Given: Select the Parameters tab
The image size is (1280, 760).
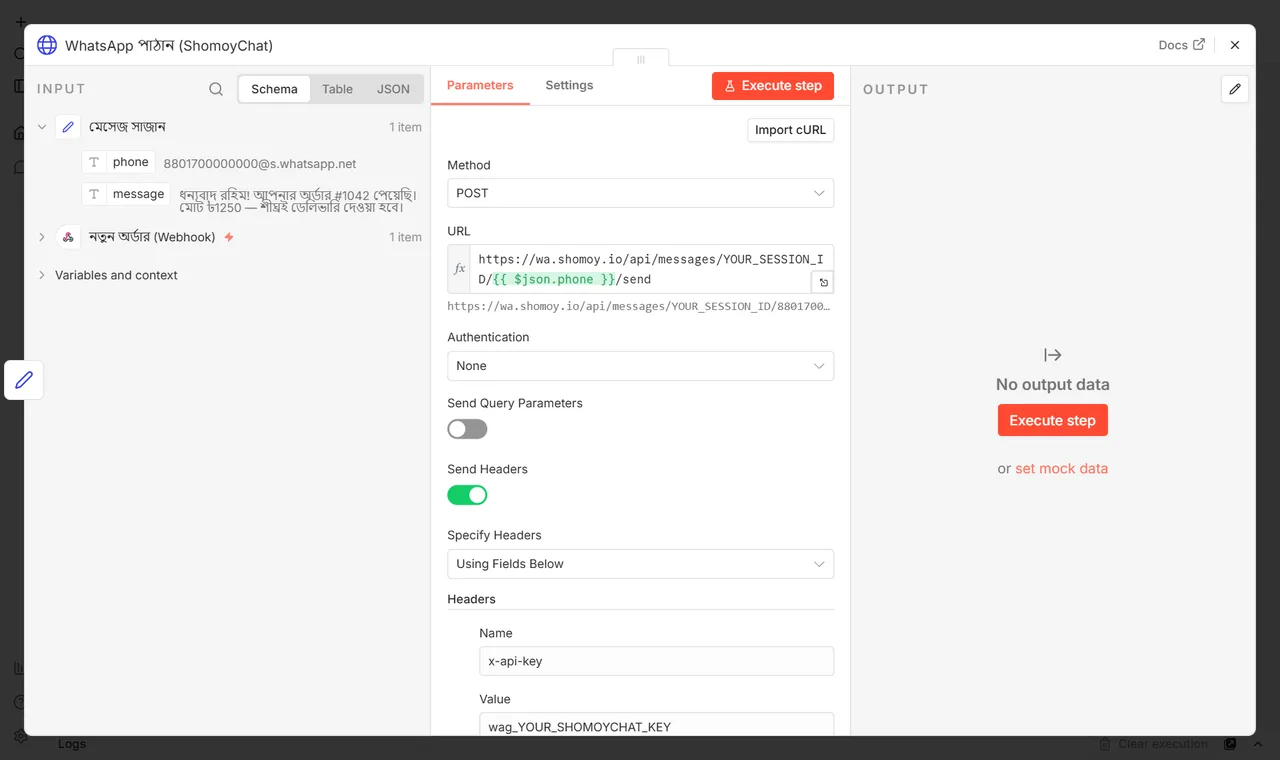Looking at the screenshot, I should tap(480, 85).
